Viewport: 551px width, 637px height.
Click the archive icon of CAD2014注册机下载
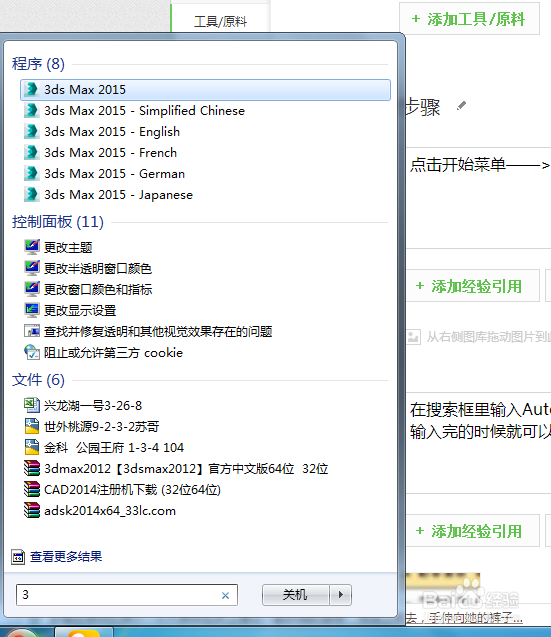point(32,490)
